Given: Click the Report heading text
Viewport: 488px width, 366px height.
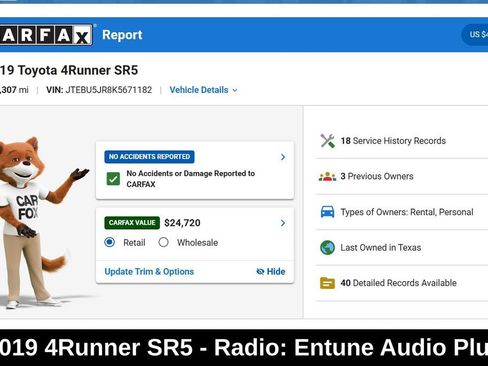Looking at the screenshot, I should pos(122,35).
